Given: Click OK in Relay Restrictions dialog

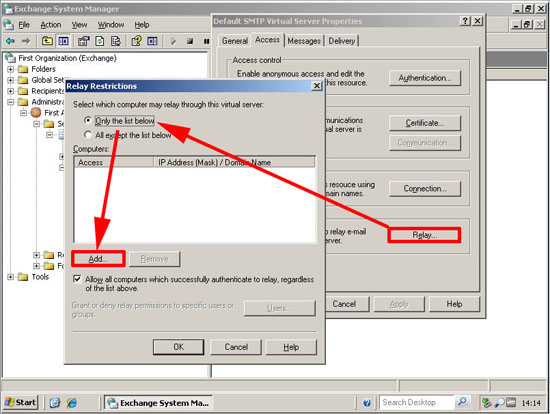Looking at the screenshot, I should (179, 347).
